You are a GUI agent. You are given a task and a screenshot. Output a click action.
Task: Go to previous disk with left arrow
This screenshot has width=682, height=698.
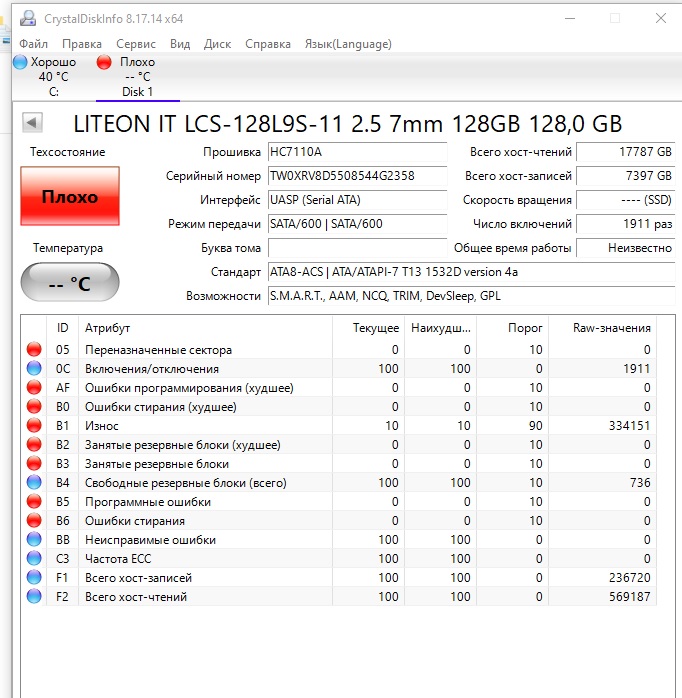point(32,122)
